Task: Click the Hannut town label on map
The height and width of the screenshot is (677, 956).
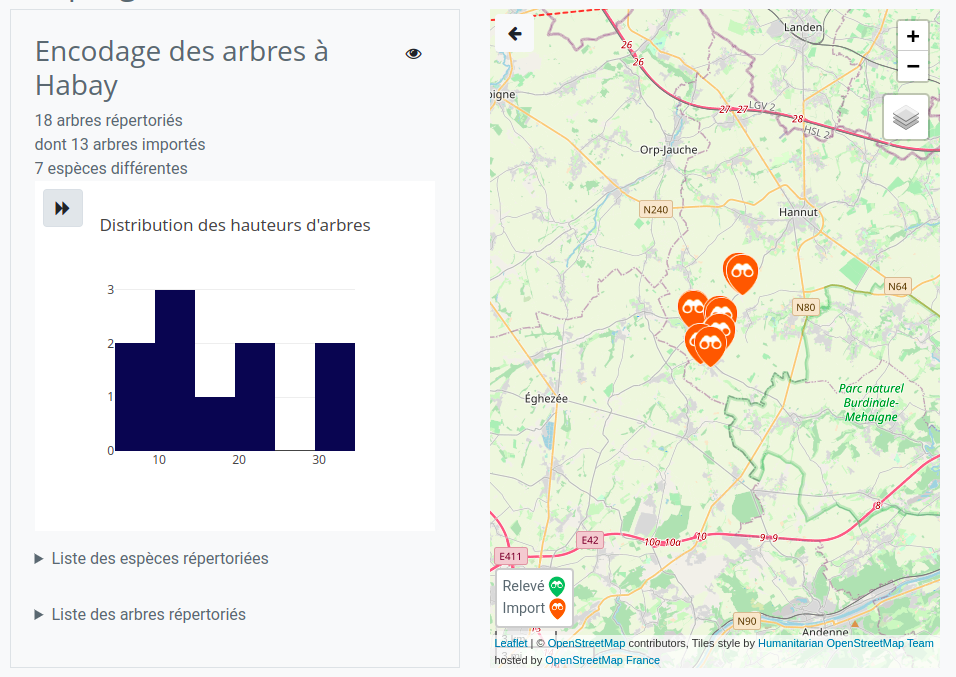Action: tap(798, 212)
